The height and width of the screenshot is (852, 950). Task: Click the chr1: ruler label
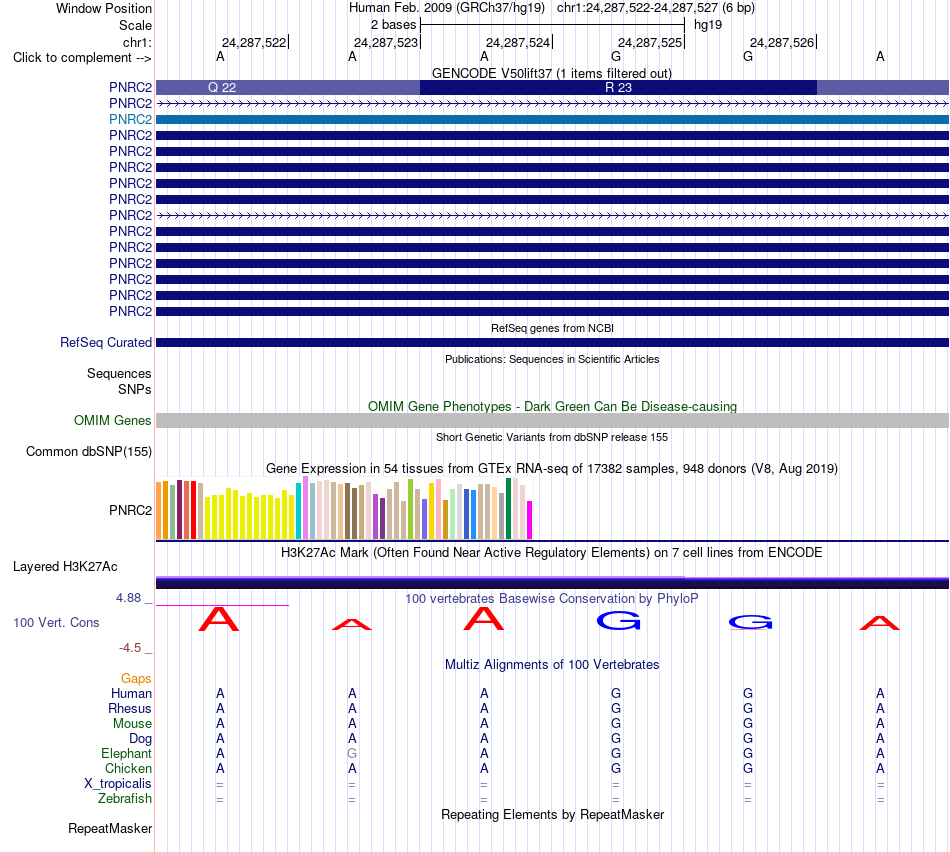tap(137, 42)
